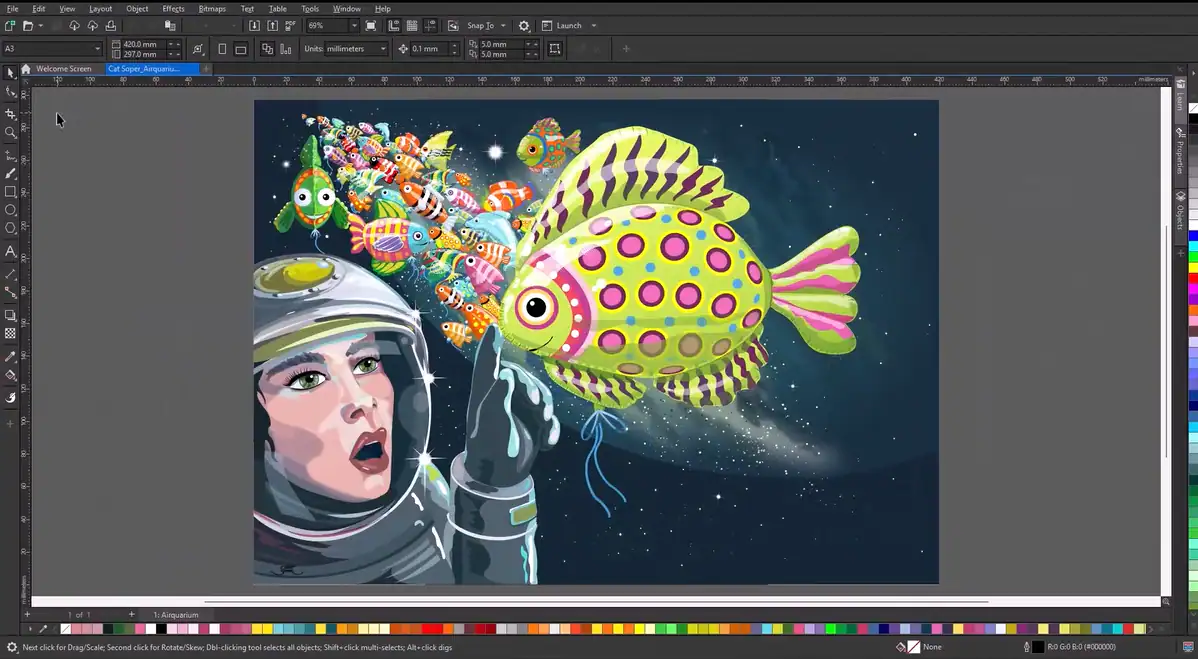Click the Launch button
The width and height of the screenshot is (1198, 659).
tap(566, 25)
